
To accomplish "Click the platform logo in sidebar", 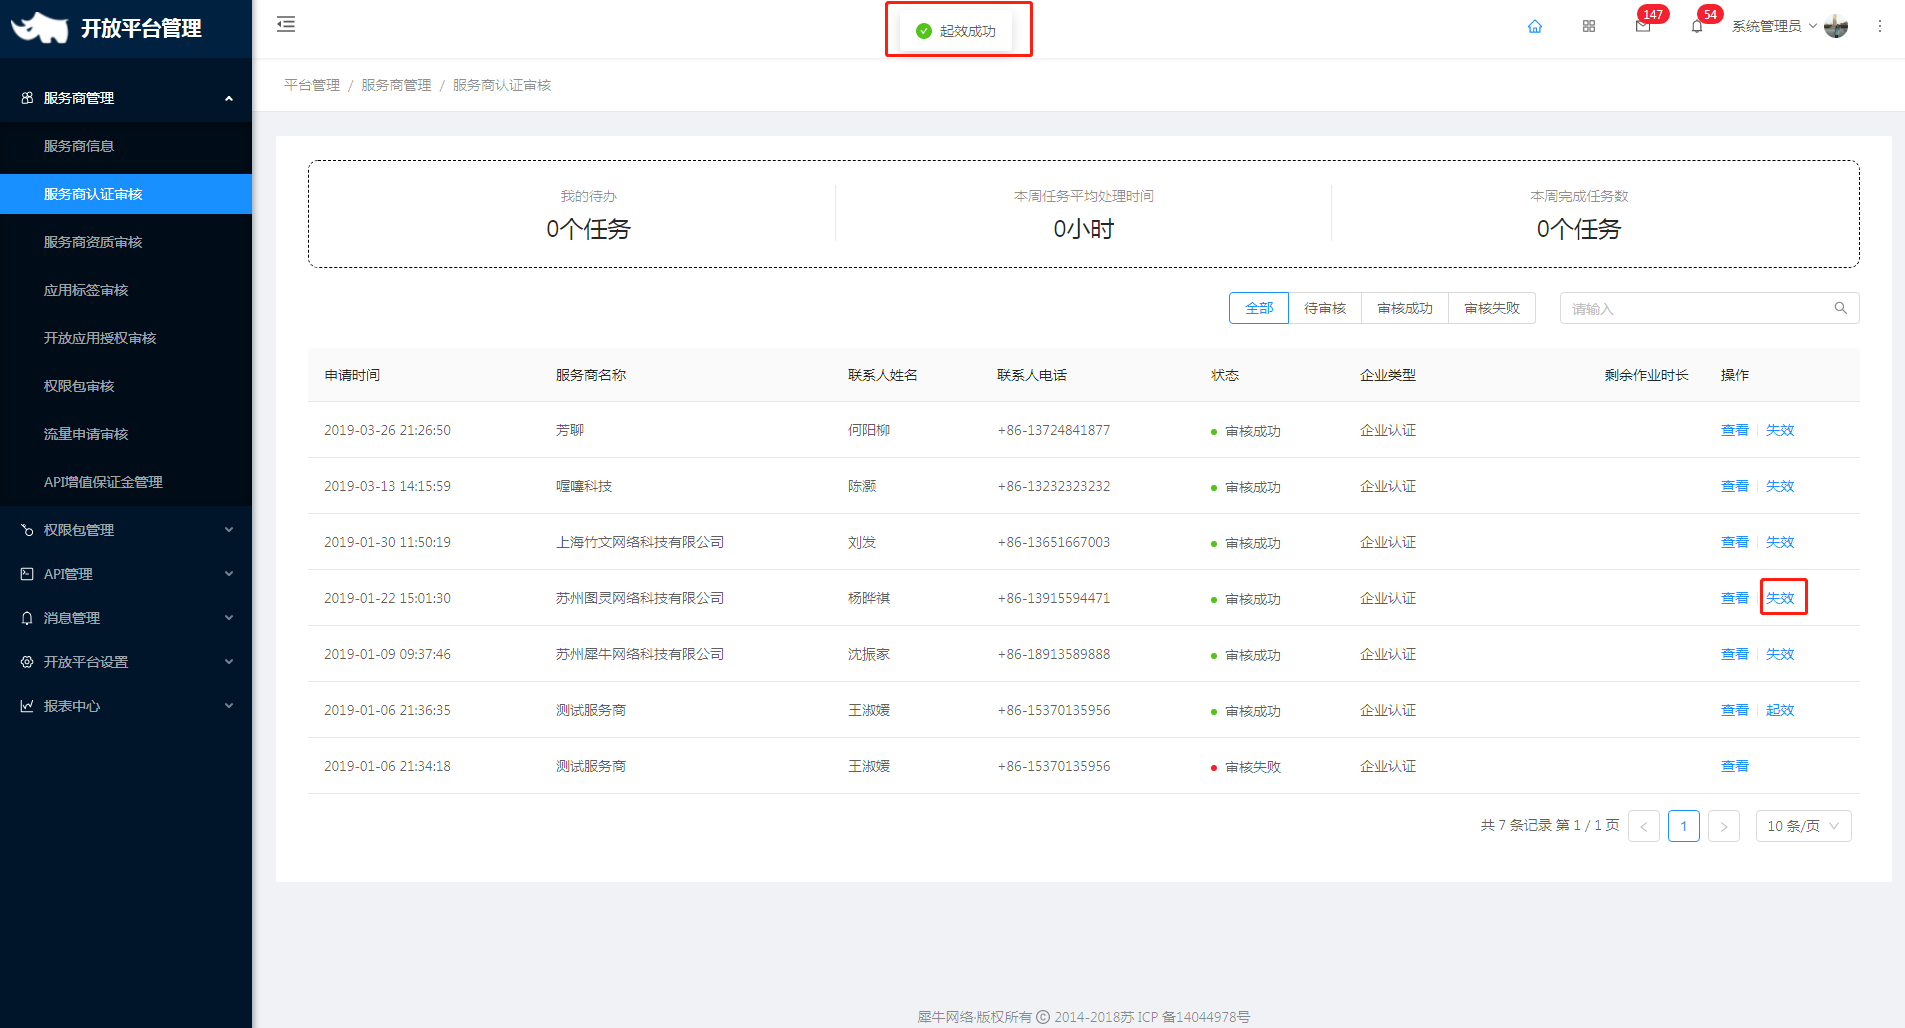I will pyautogui.click(x=40, y=28).
